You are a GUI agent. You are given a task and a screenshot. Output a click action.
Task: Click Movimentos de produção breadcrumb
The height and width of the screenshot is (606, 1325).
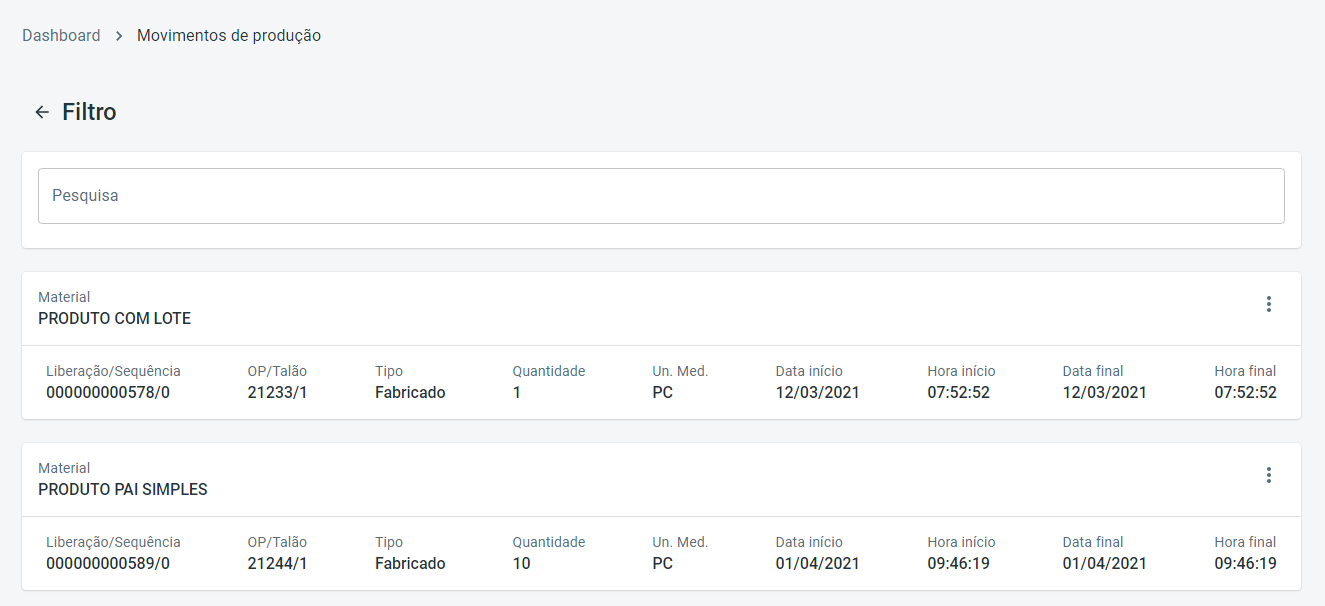pos(229,36)
